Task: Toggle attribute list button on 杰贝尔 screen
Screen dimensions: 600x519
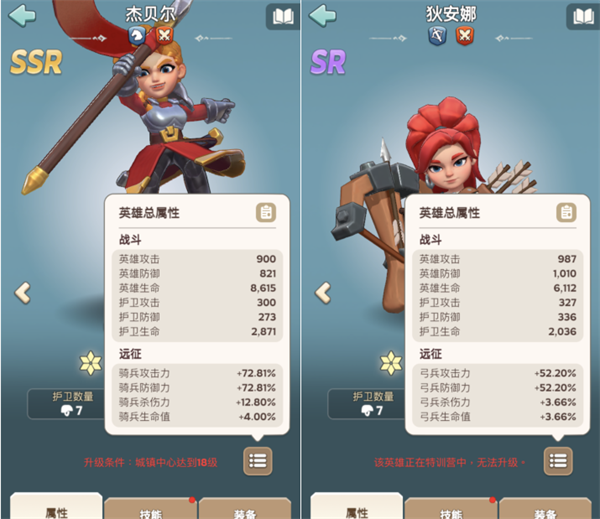Action: pyautogui.click(x=258, y=461)
